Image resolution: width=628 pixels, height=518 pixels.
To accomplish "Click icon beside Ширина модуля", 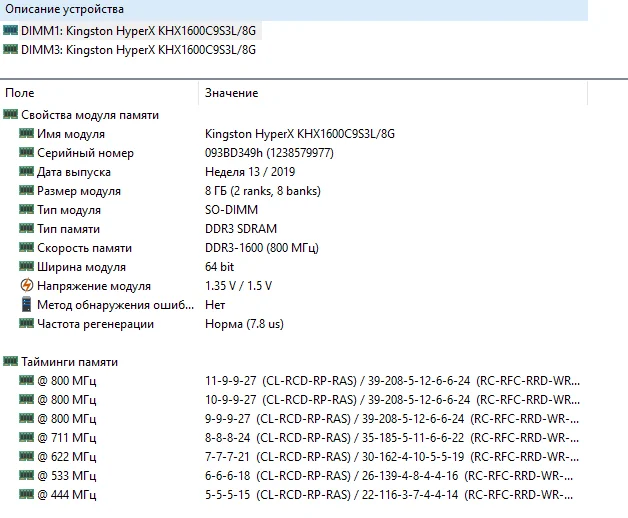I will [x=26, y=266].
